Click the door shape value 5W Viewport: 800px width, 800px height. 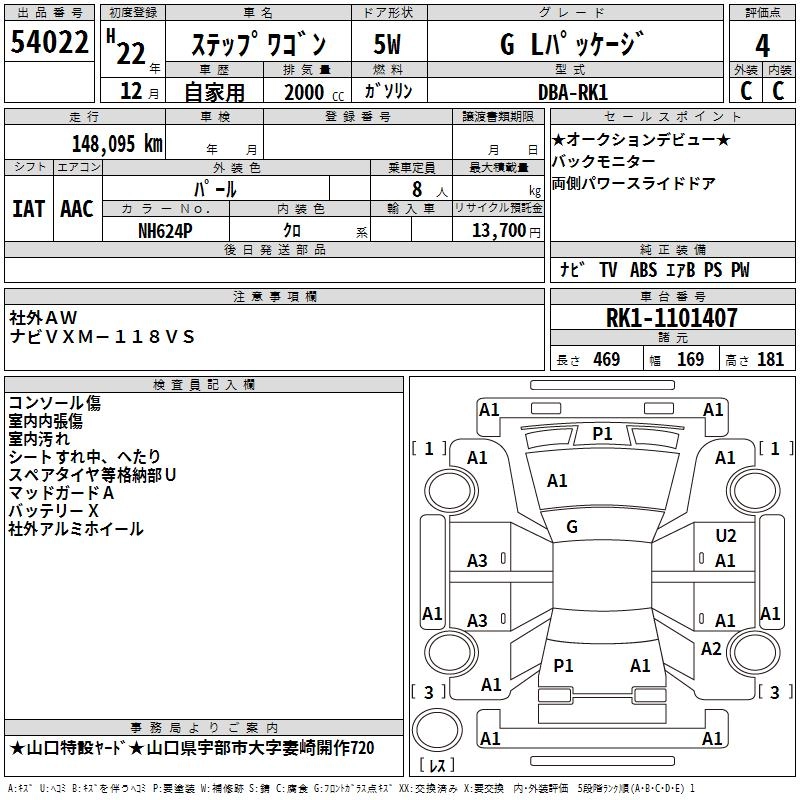[x=387, y=44]
